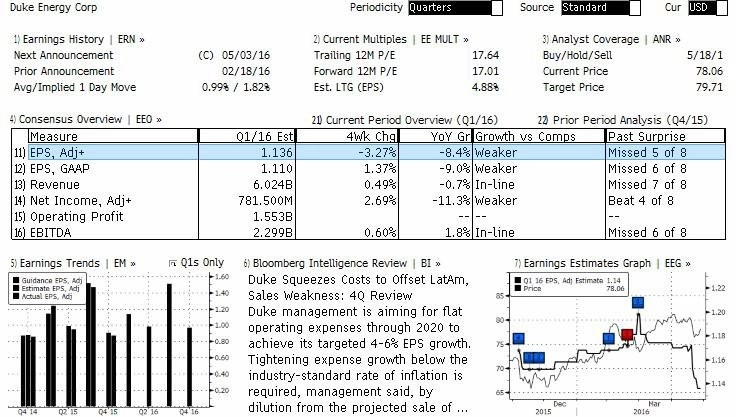Click Price legend swatch in estimates graph
736x417 pixels.
pyautogui.click(x=518, y=288)
